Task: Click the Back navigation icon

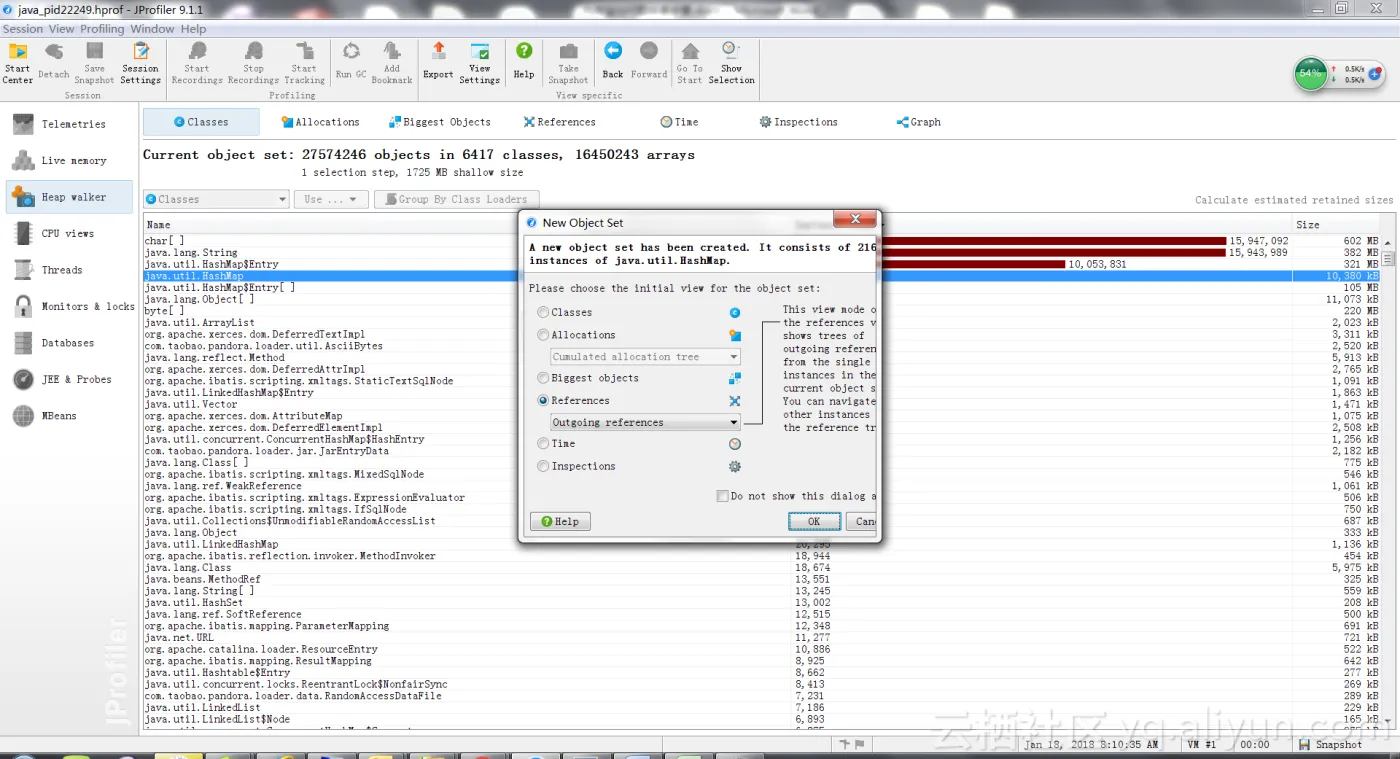Action: 613,60
